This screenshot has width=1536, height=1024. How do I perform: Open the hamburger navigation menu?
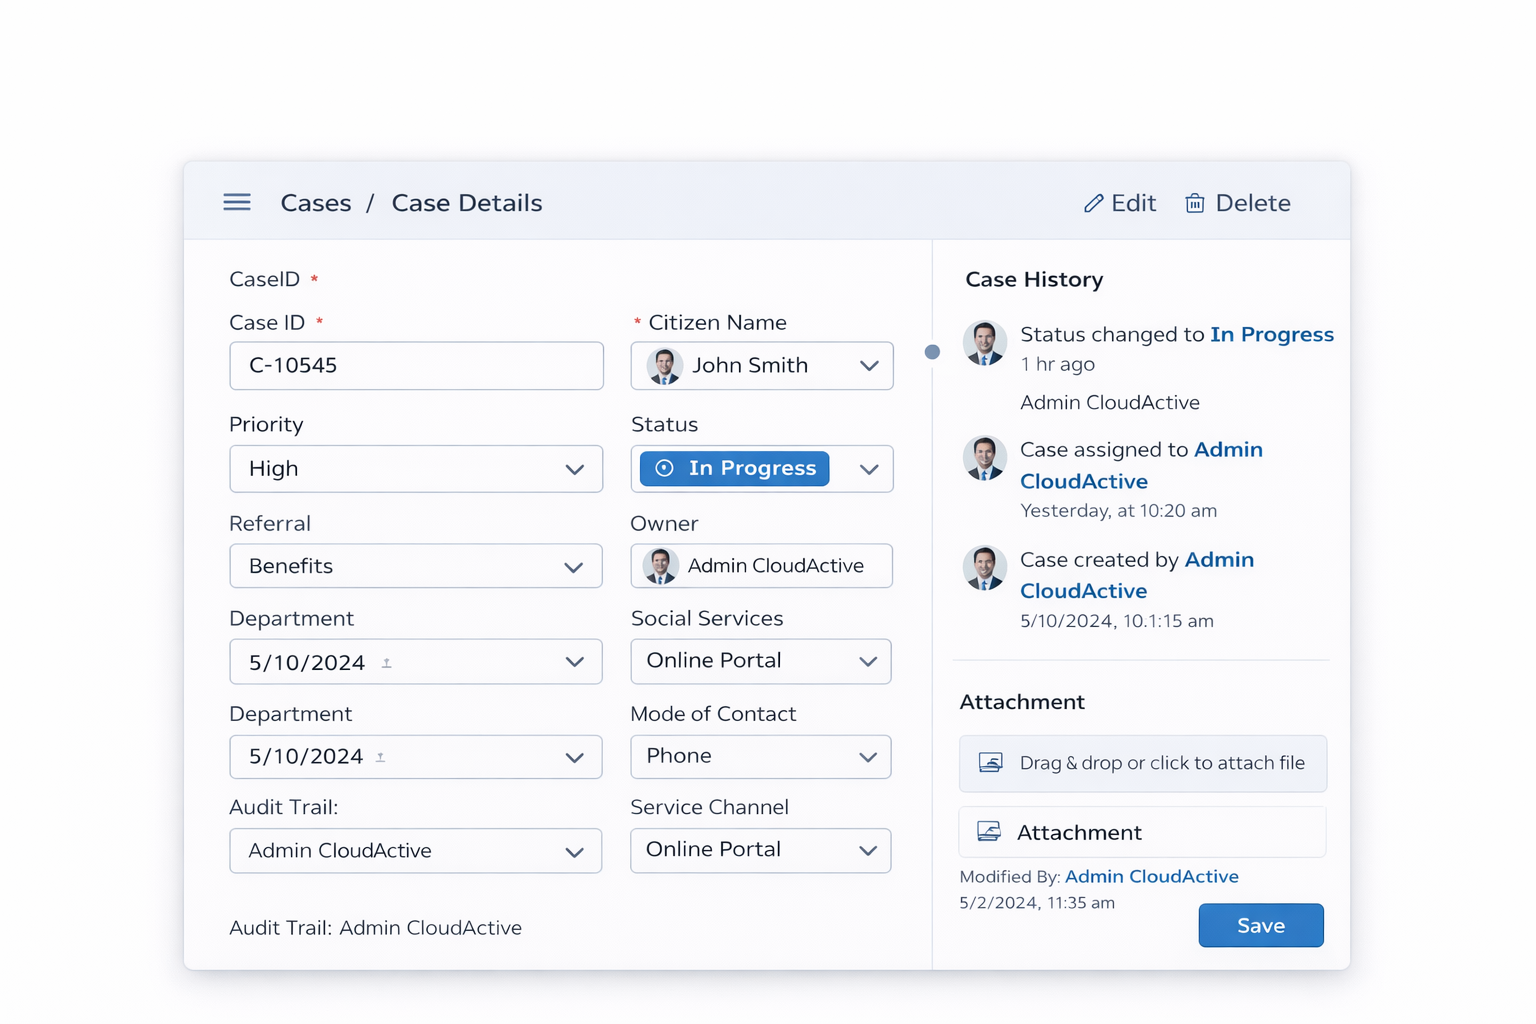[x=237, y=202]
